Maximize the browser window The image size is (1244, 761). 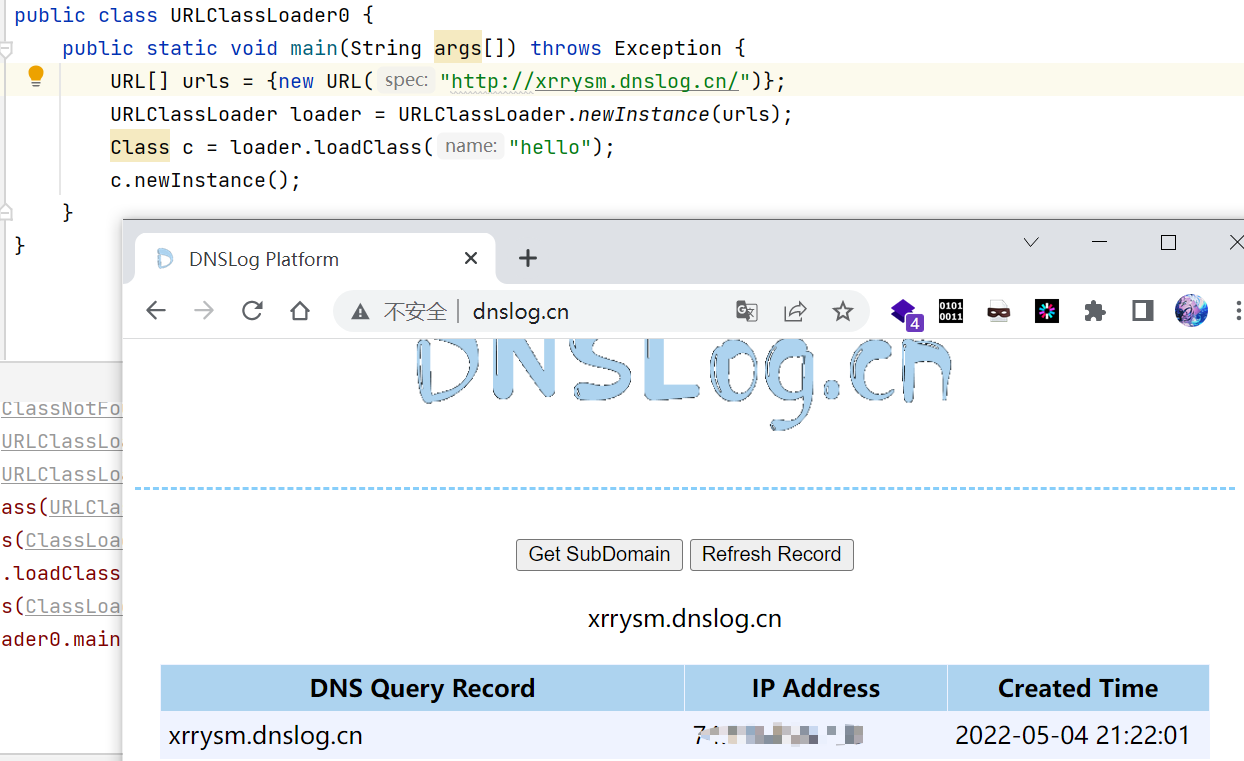(x=1168, y=242)
